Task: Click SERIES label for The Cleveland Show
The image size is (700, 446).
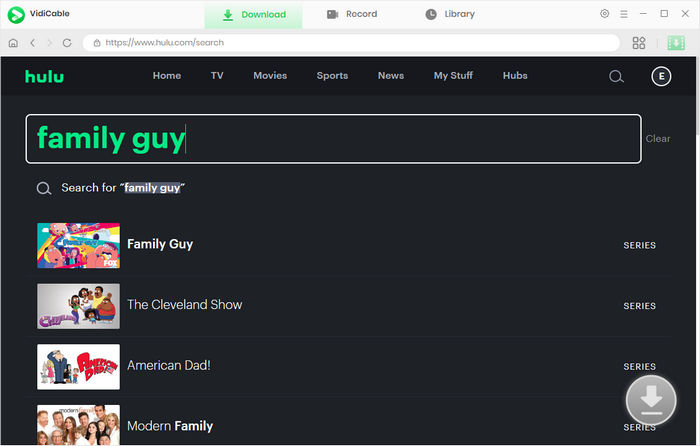Action: point(639,306)
